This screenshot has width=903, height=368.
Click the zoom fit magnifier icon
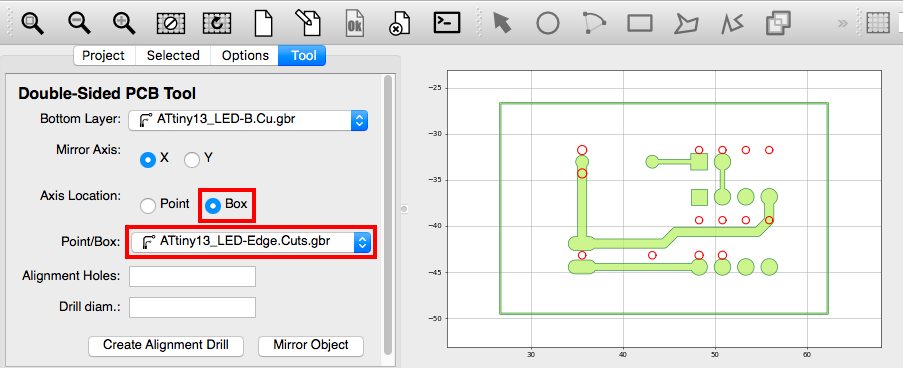32,23
